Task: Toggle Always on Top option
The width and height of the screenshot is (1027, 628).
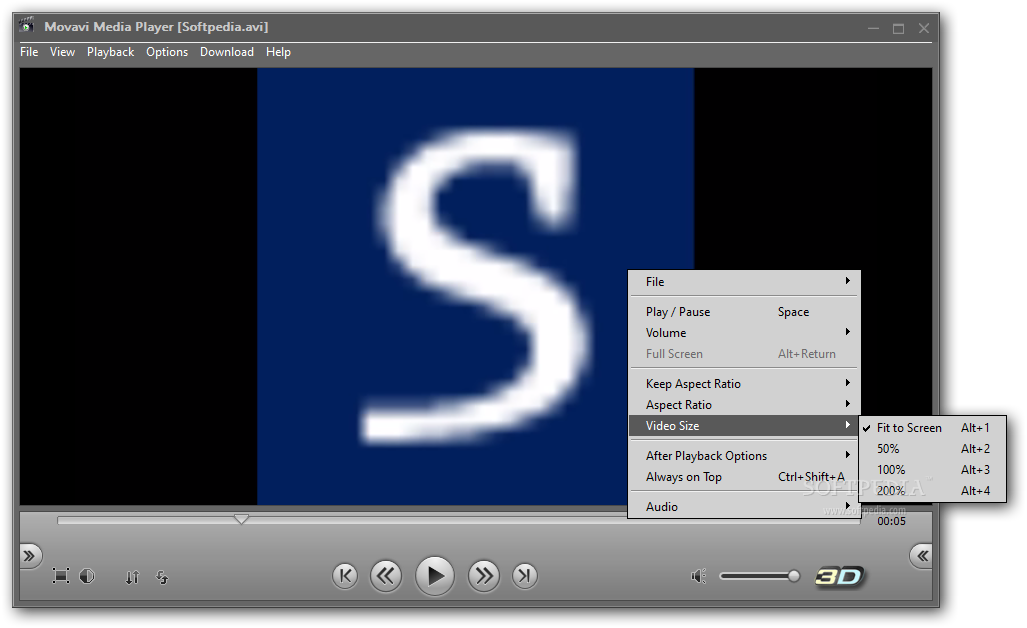Action: (x=744, y=477)
